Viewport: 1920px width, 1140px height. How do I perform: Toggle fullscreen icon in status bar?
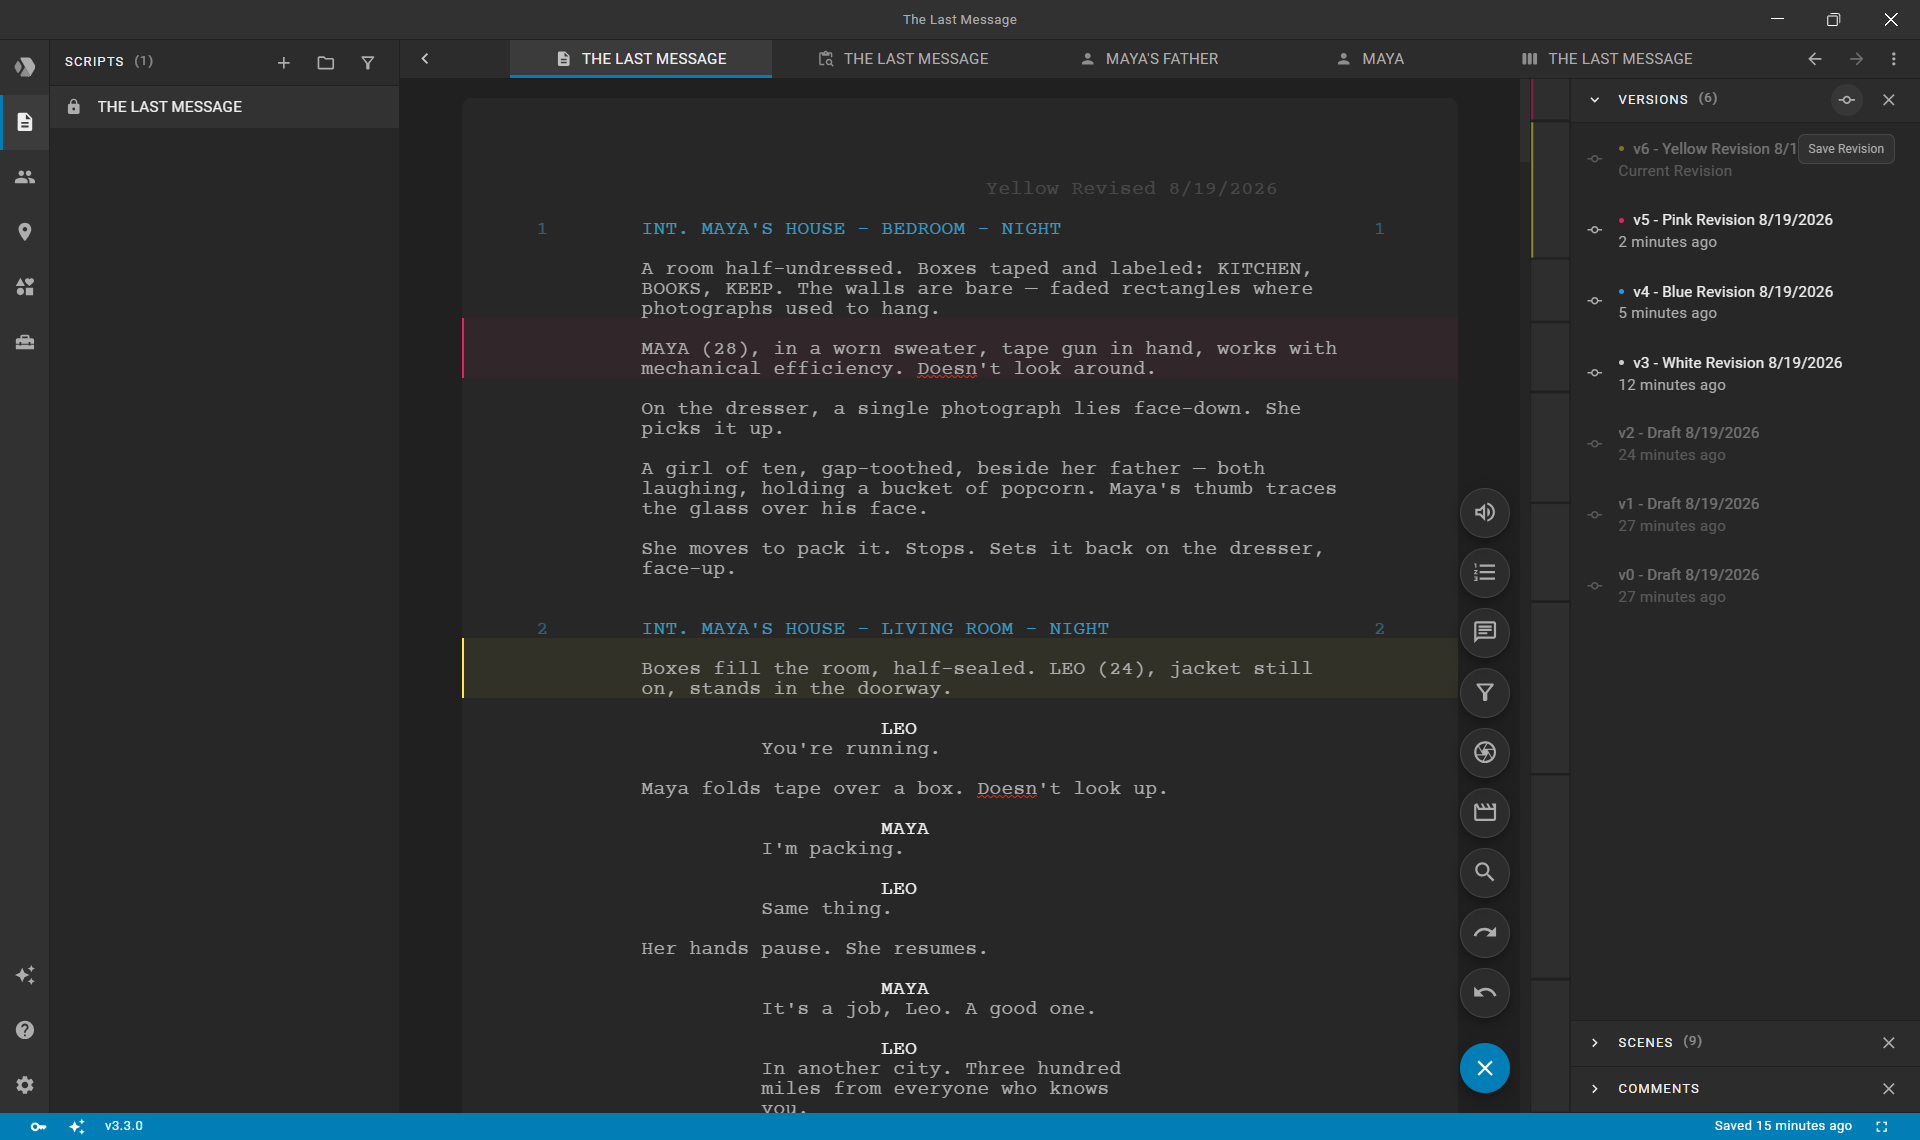pos(1882,1127)
